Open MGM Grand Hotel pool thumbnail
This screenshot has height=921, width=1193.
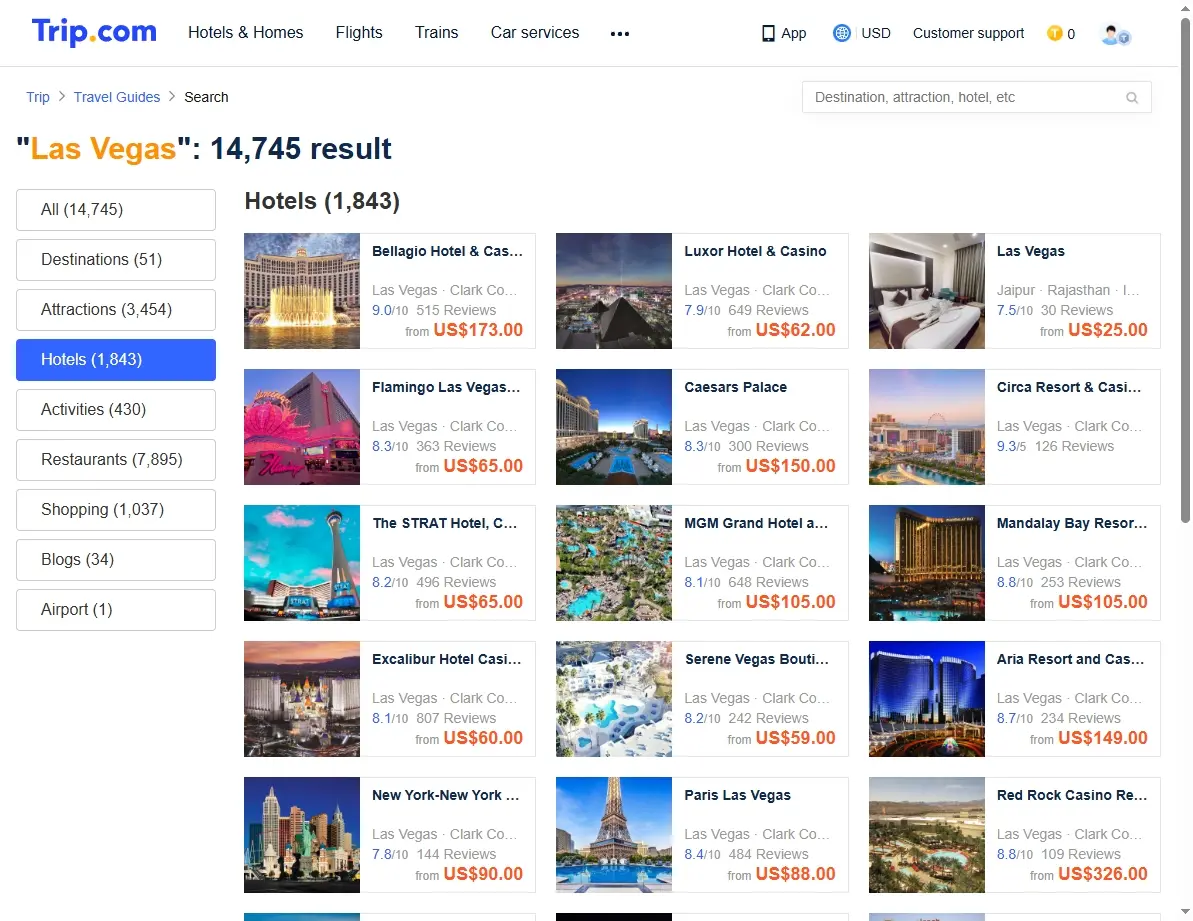pyautogui.click(x=614, y=563)
